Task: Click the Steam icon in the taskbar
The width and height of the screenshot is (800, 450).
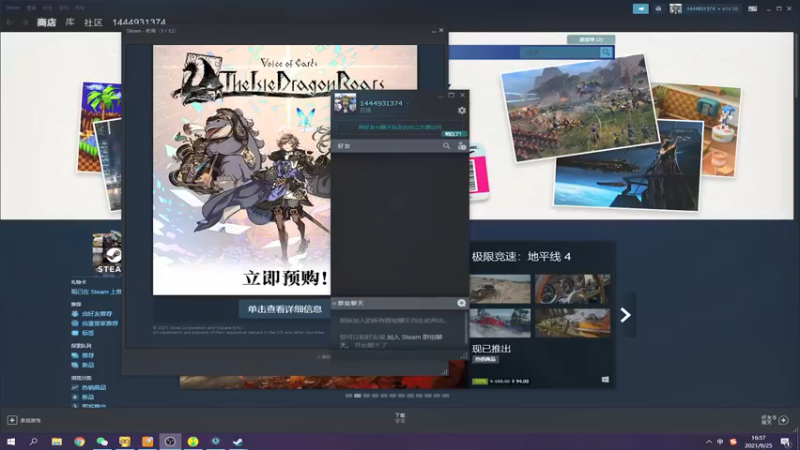Action: point(238,441)
